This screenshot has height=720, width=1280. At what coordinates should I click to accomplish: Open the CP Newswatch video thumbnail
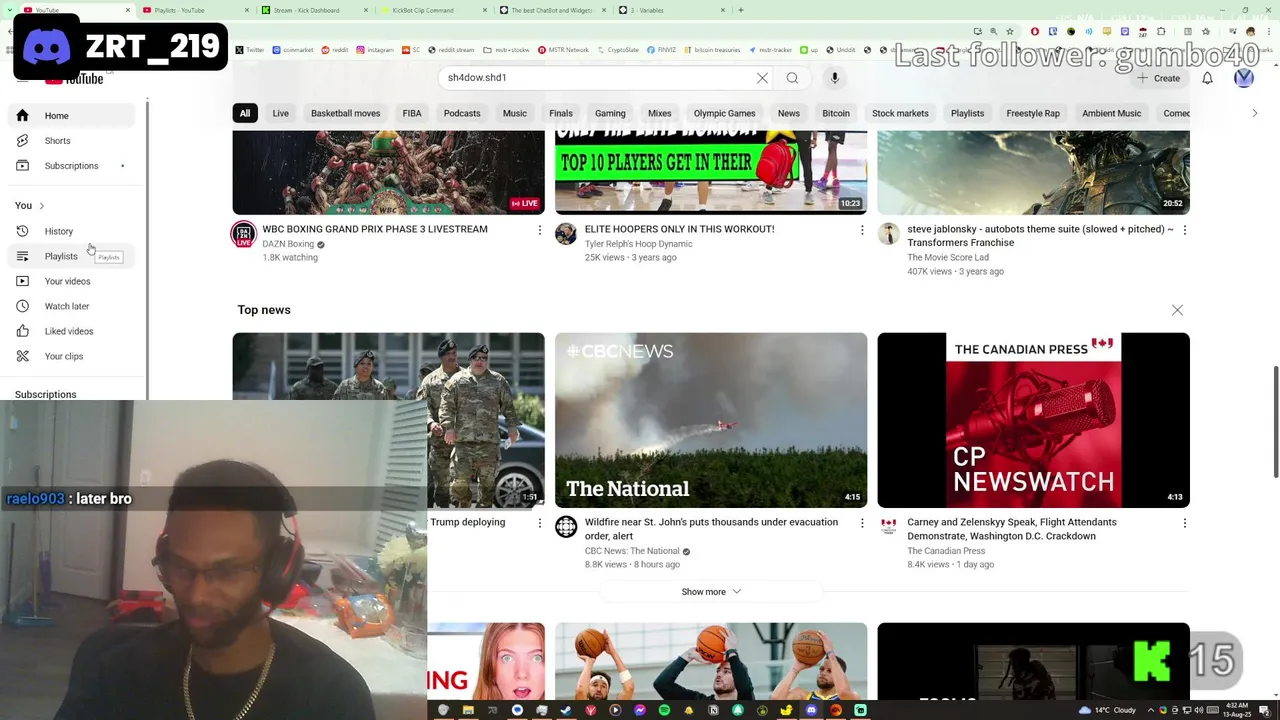[1033, 420]
